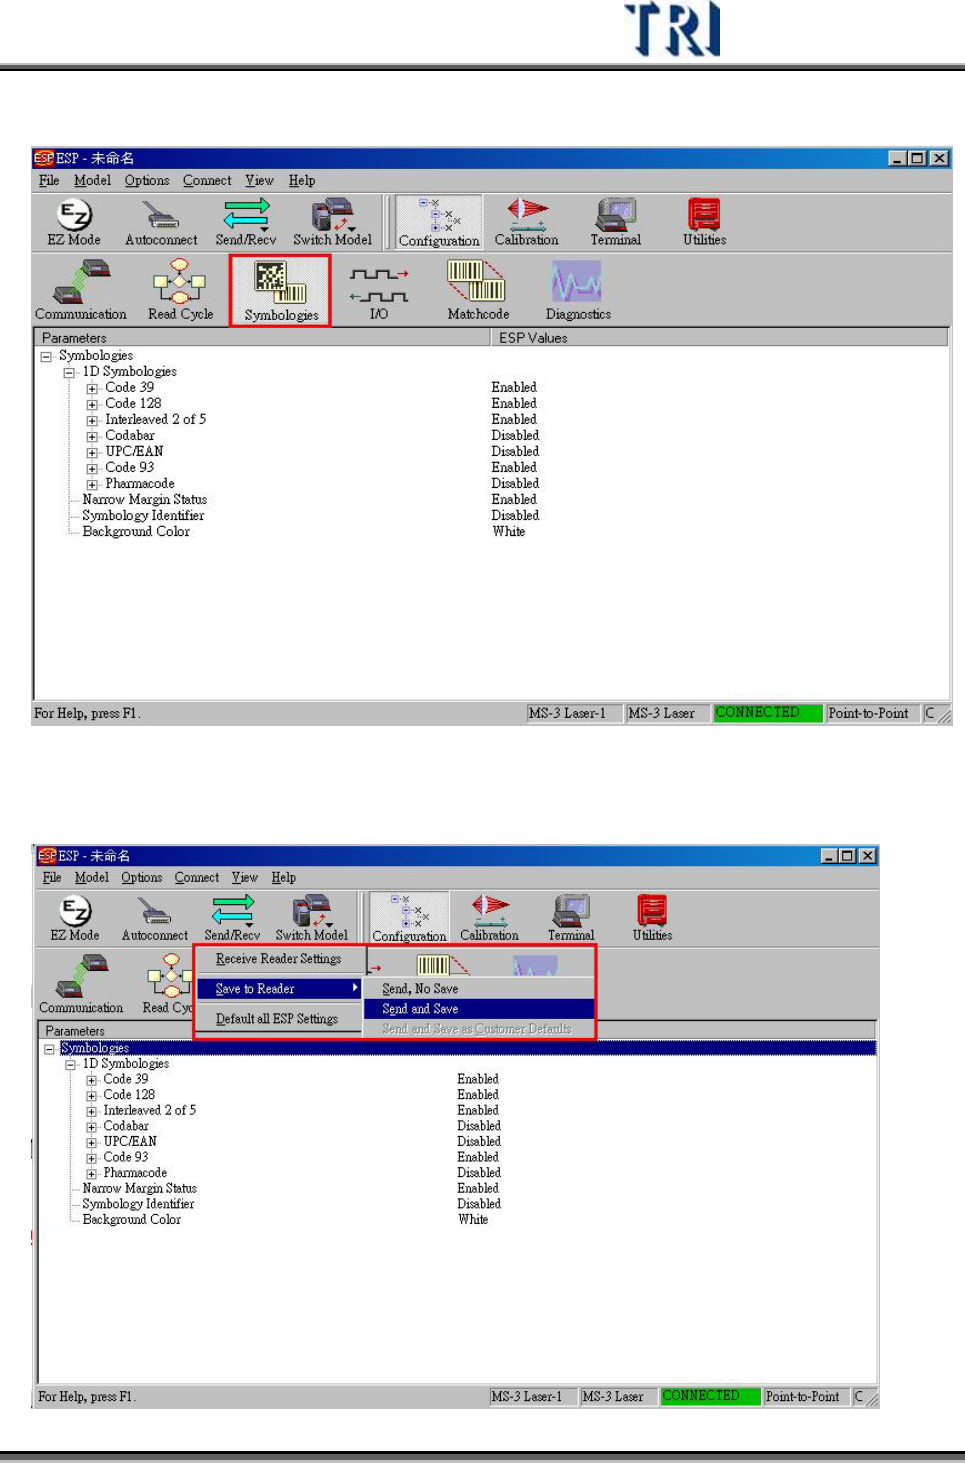This screenshot has width=965, height=1463.
Task: Open Read Cycle settings in upper window
Action: [x=180, y=290]
